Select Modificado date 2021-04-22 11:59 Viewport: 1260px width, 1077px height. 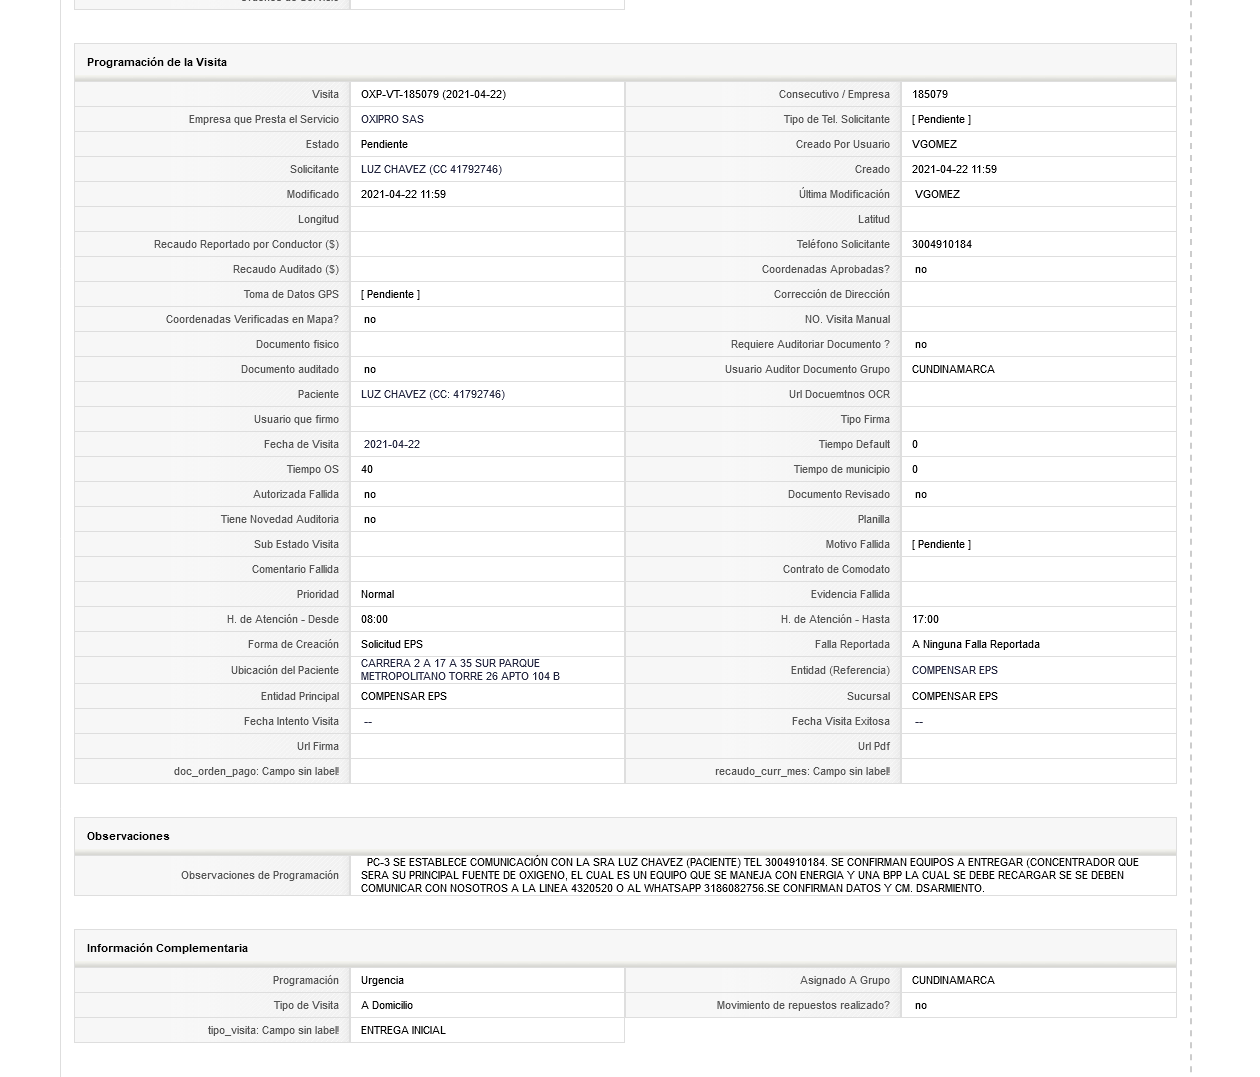(403, 194)
